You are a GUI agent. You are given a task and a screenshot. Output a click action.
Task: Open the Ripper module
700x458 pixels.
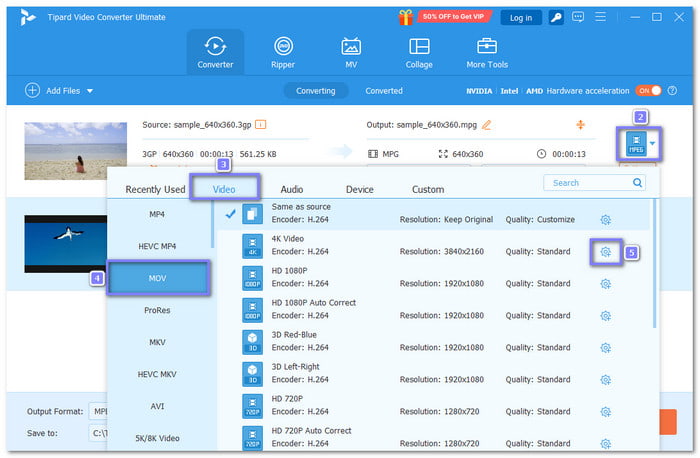284,52
